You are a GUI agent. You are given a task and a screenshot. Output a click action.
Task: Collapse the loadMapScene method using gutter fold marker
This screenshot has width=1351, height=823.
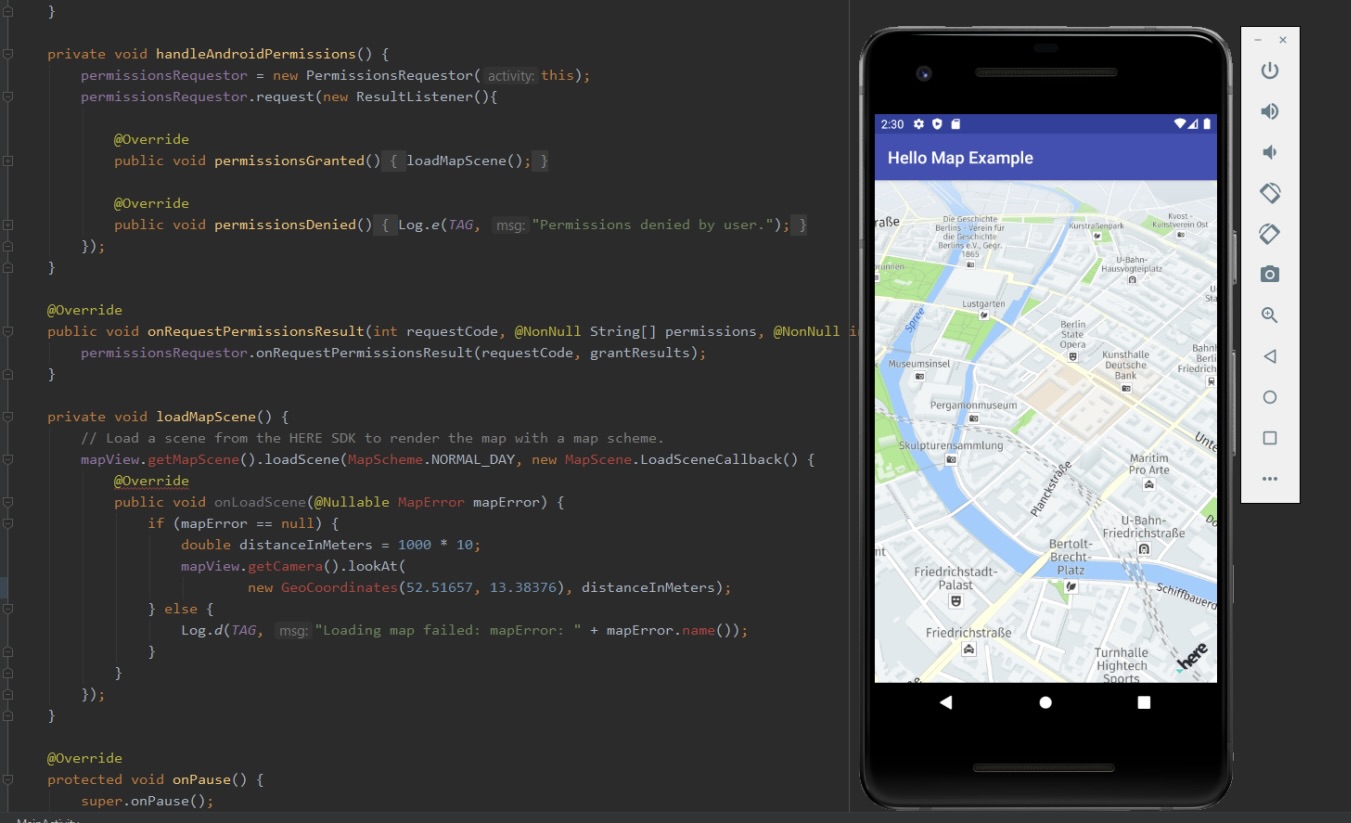8,417
